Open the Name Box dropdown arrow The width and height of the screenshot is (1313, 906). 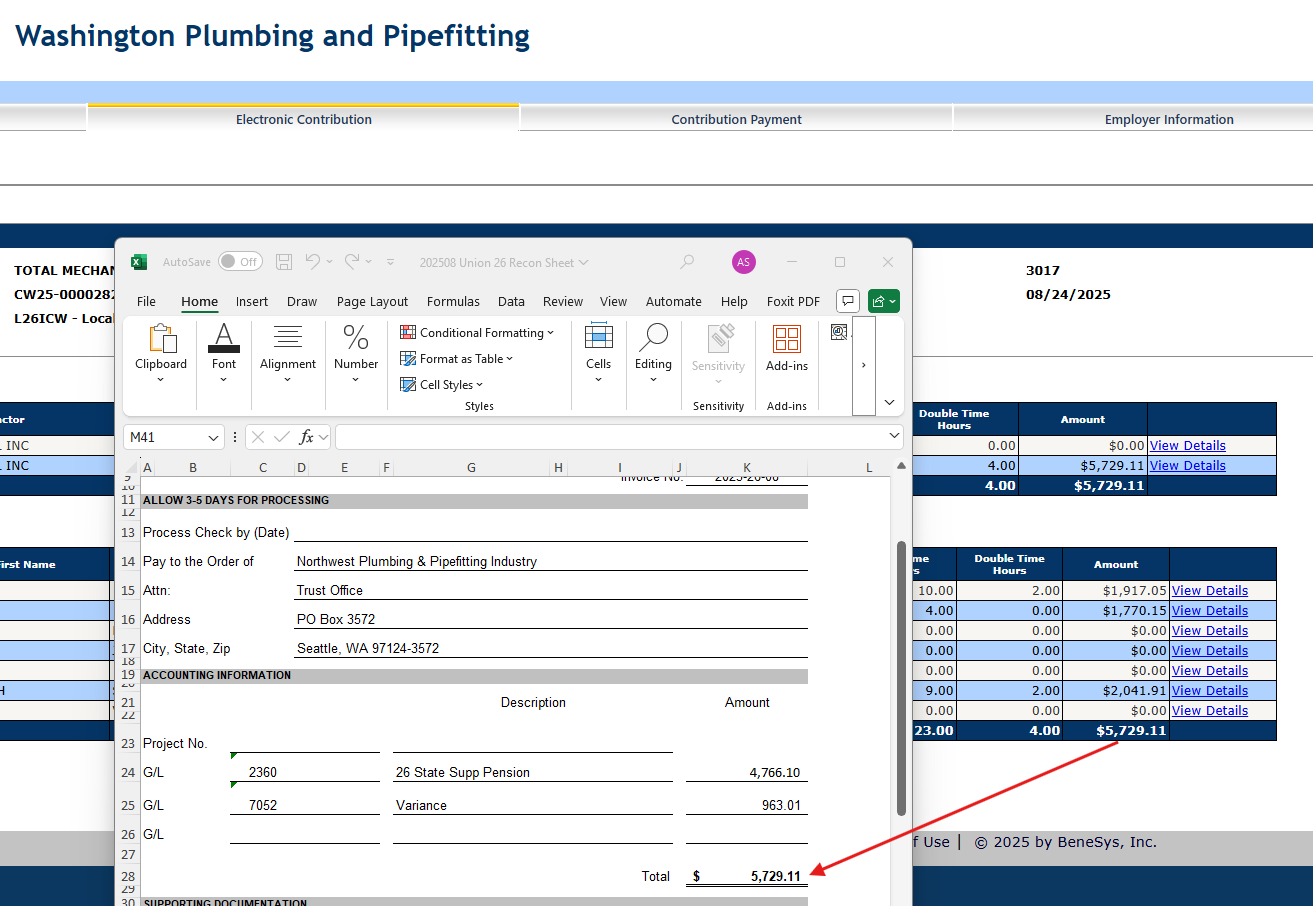(x=214, y=437)
